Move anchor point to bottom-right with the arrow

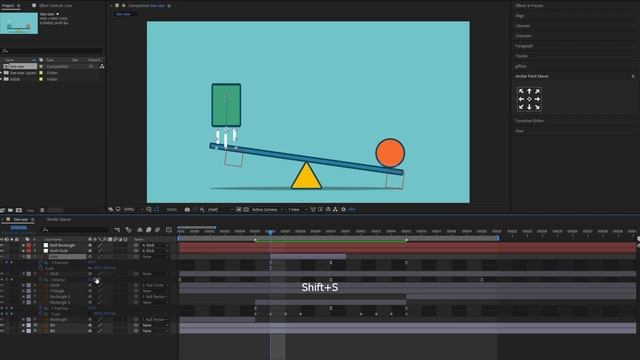pos(537,107)
